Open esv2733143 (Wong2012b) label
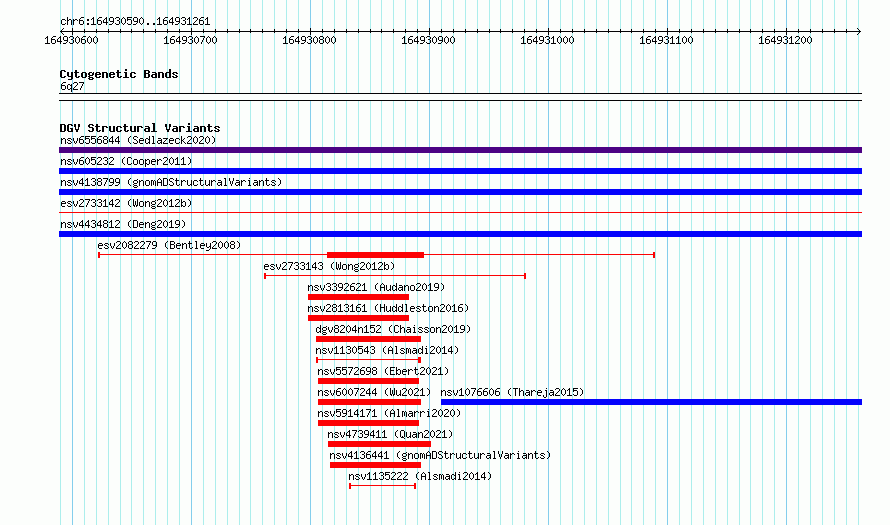 [x=329, y=266]
